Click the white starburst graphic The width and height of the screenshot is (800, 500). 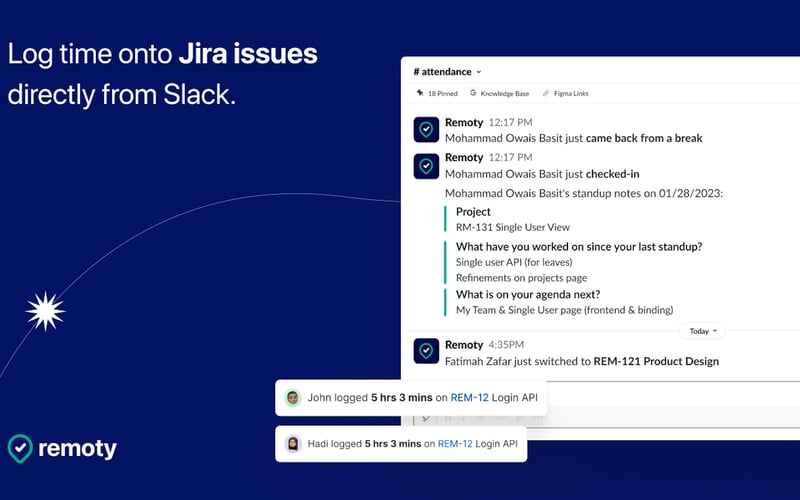coord(45,311)
